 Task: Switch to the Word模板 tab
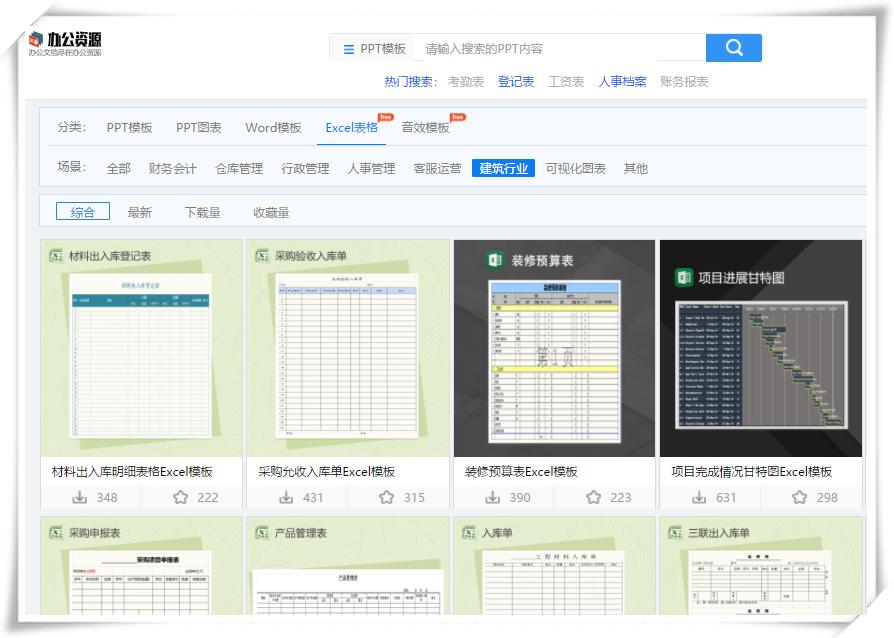pyautogui.click(x=272, y=128)
